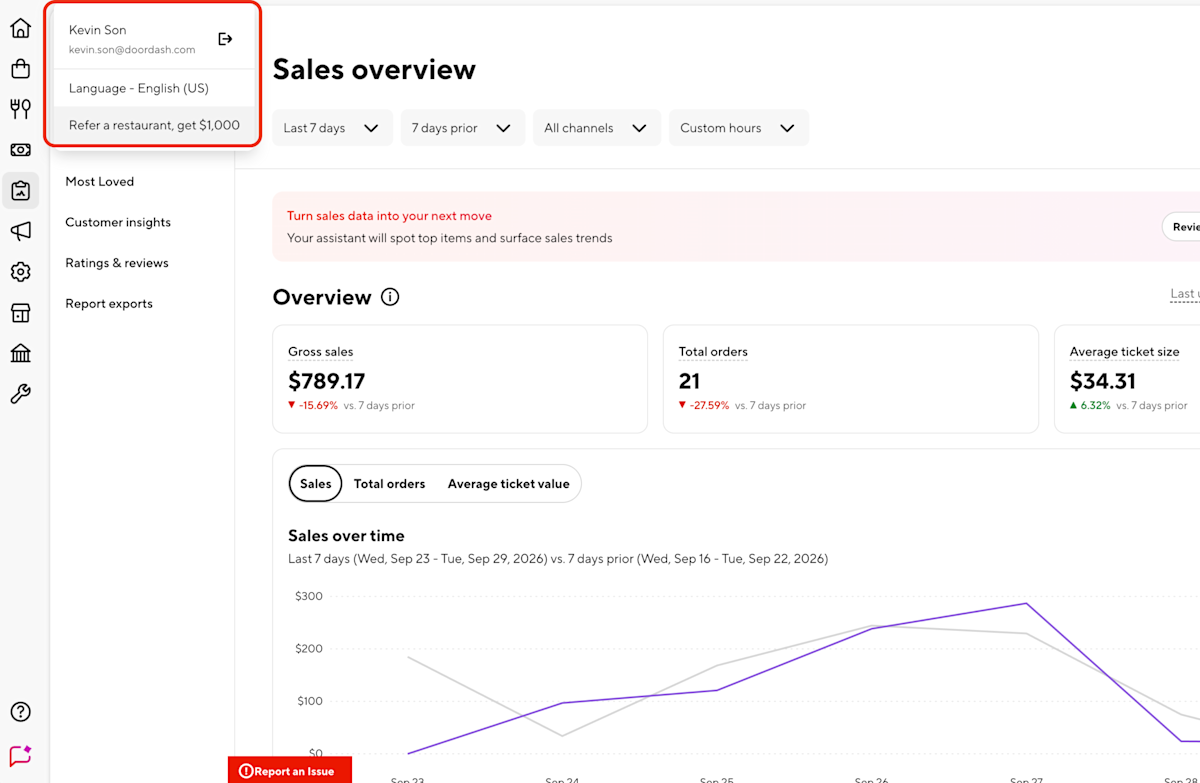
Task: Click the $34.31 average ticket value
Action: (1103, 381)
